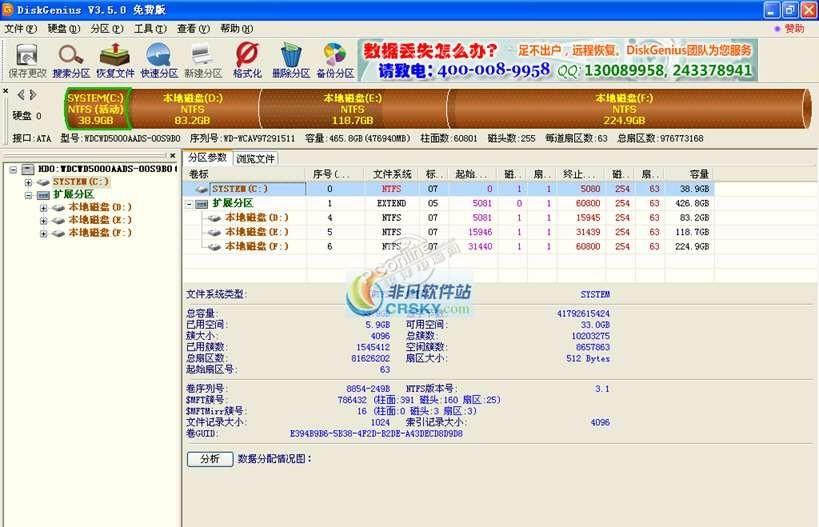Select SYSTEM(C:) segment in disk map
Screen dimensions: 819x527
point(96,109)
